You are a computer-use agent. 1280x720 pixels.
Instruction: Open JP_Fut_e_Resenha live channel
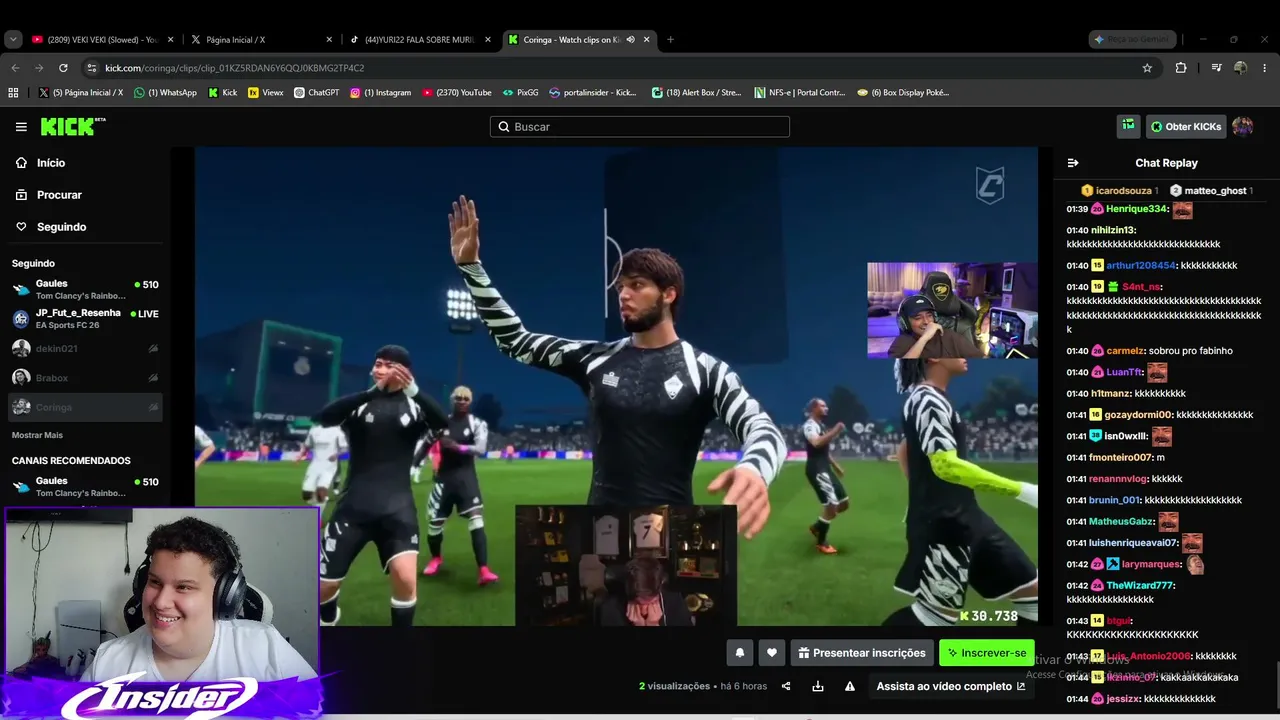[85, 319]
